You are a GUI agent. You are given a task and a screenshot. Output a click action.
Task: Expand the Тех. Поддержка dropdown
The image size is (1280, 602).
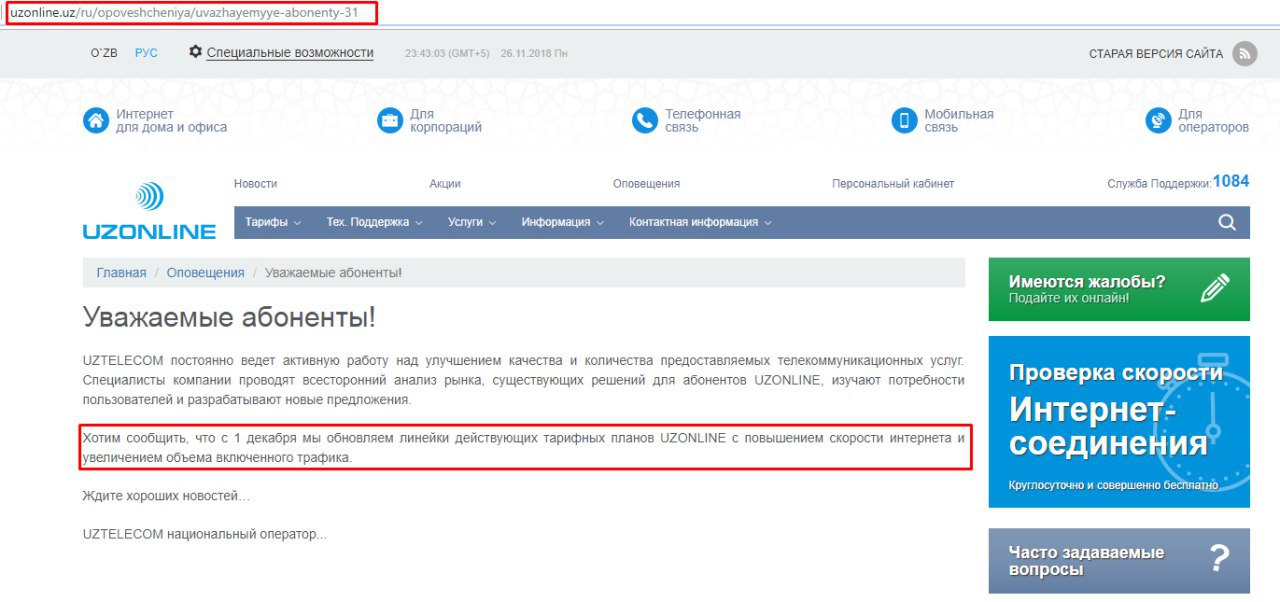coord(374,222)
